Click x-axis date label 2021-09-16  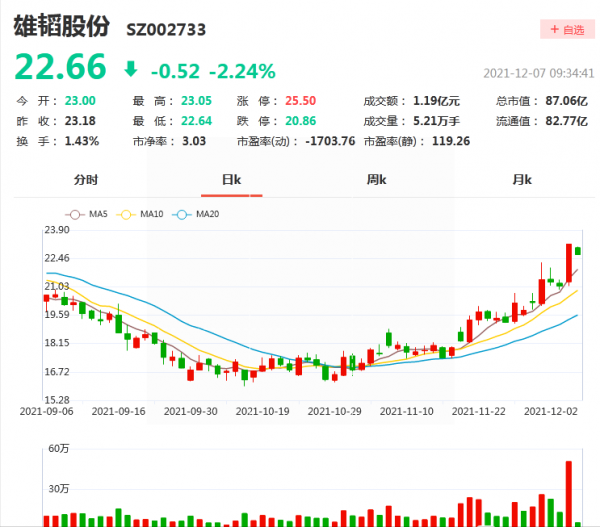coord(118,411)
